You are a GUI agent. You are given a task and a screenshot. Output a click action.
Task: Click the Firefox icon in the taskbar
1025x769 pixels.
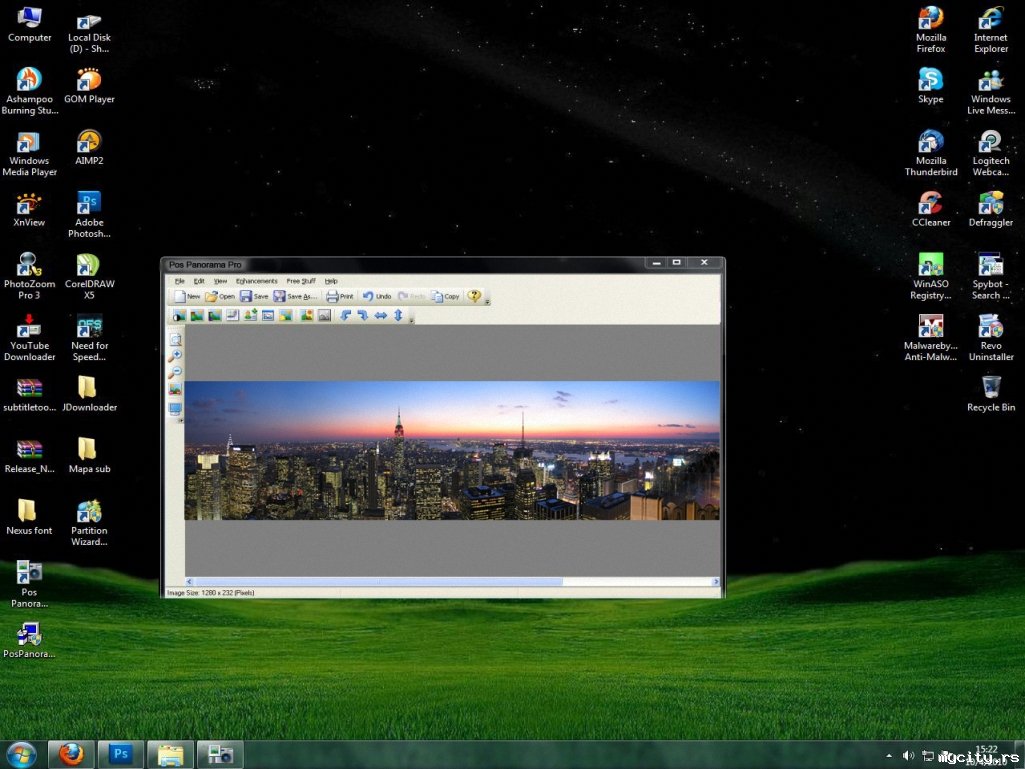(71, 755)
